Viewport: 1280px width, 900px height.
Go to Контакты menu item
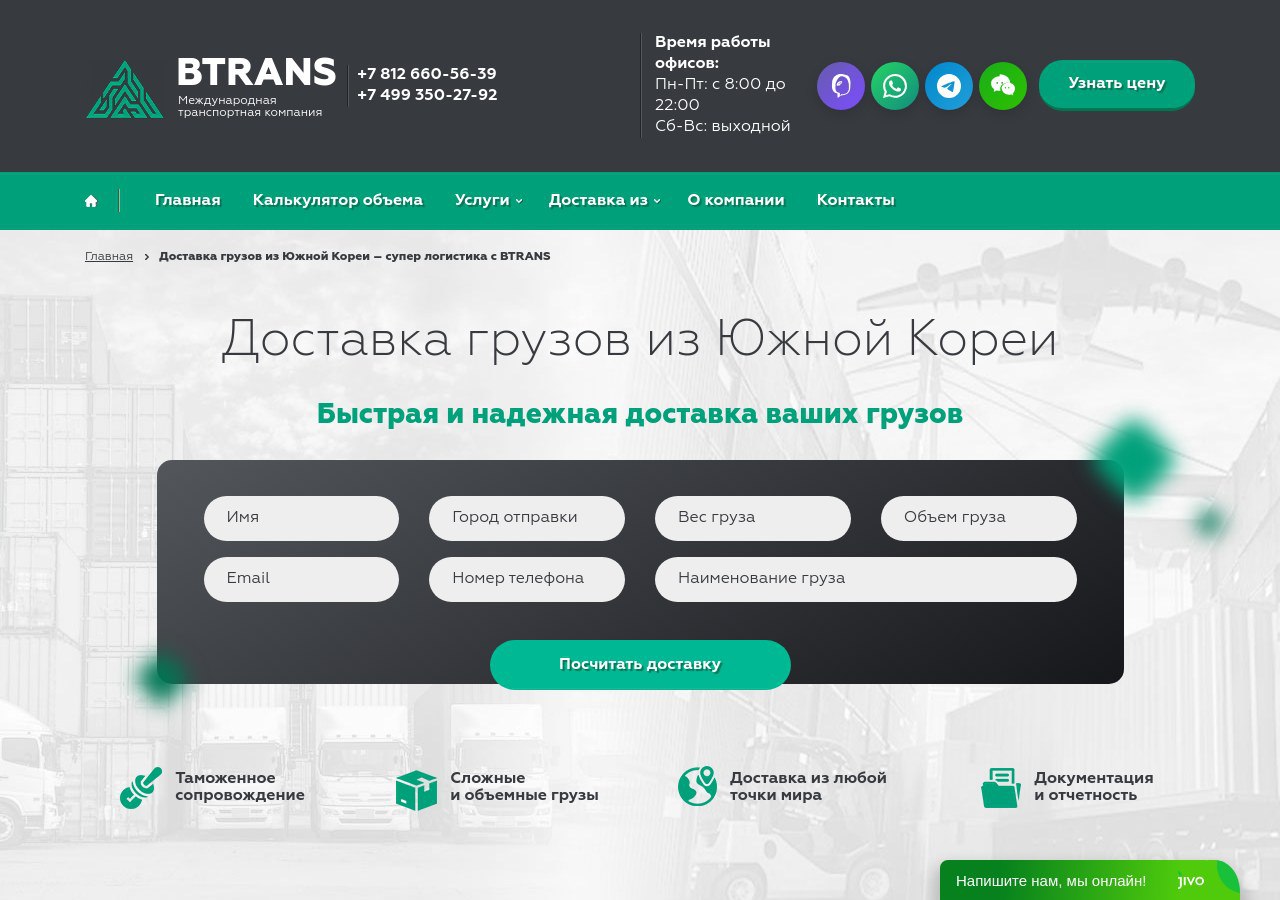tap(855, 200)
